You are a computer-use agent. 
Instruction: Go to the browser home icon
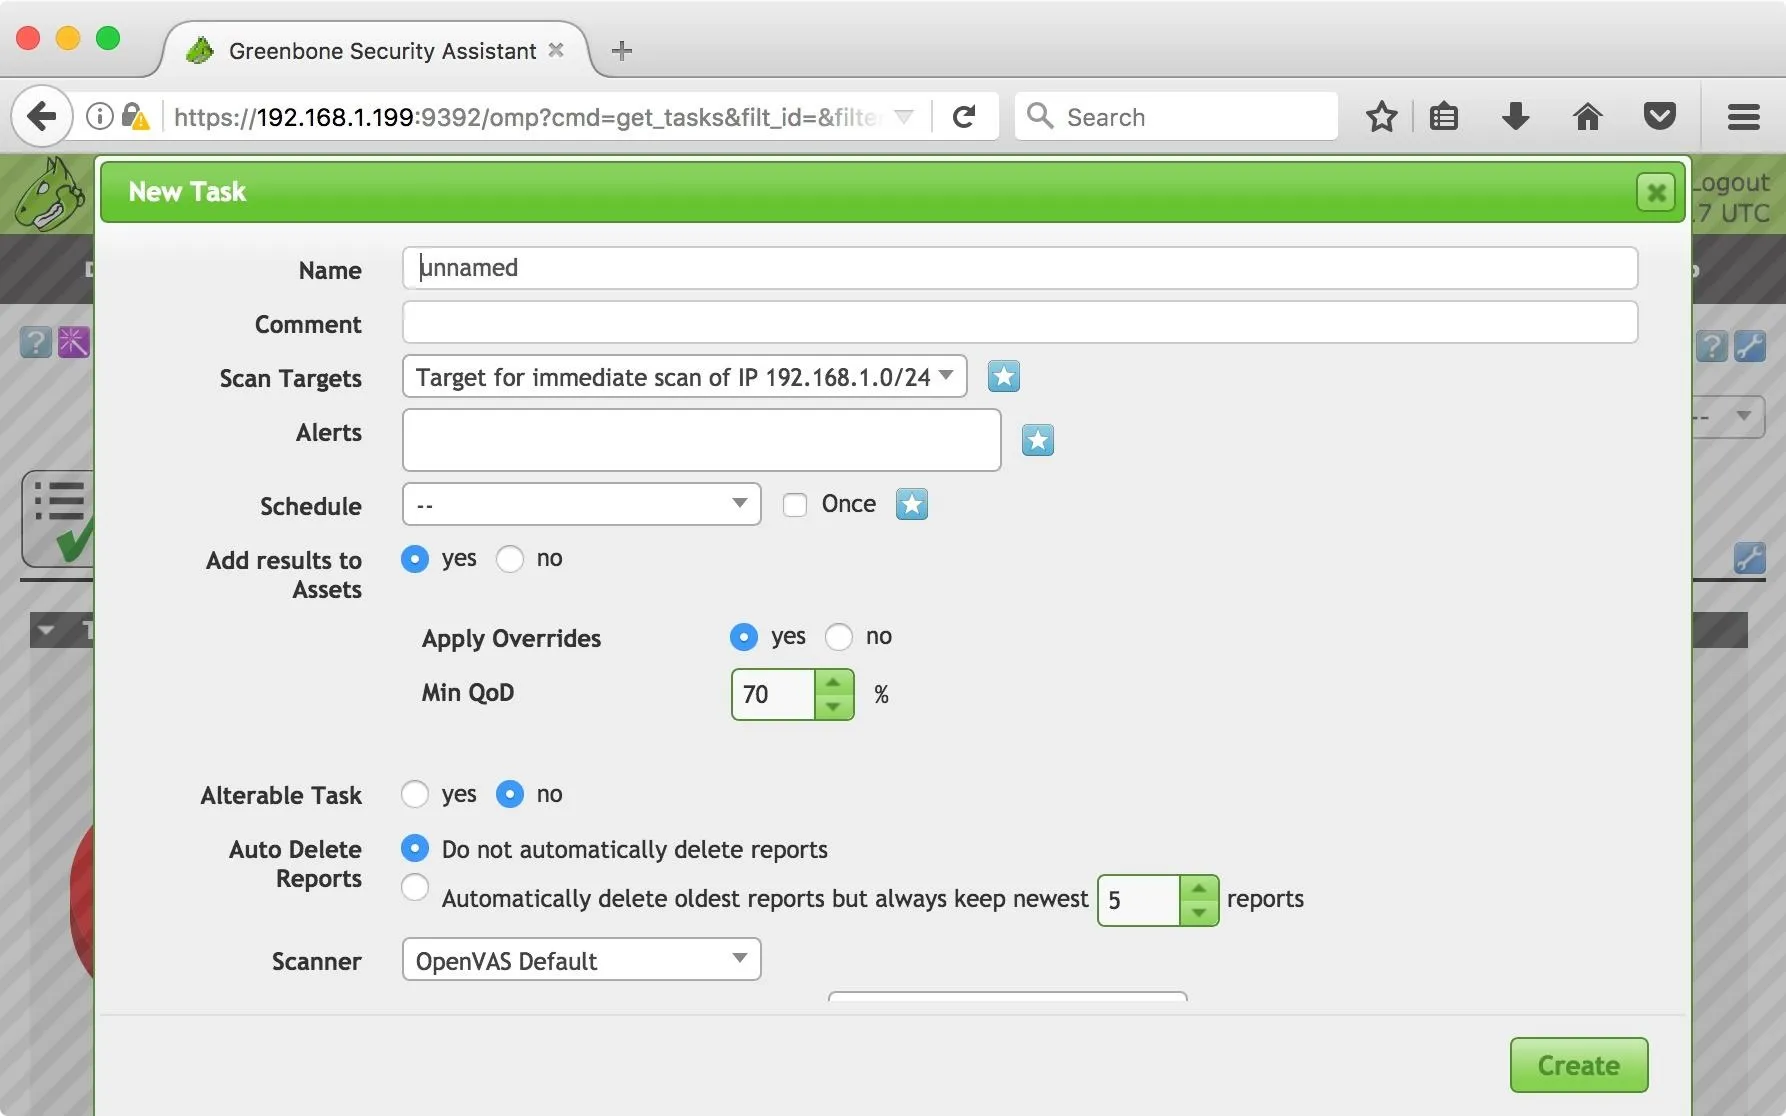(x=1587, y=117)
